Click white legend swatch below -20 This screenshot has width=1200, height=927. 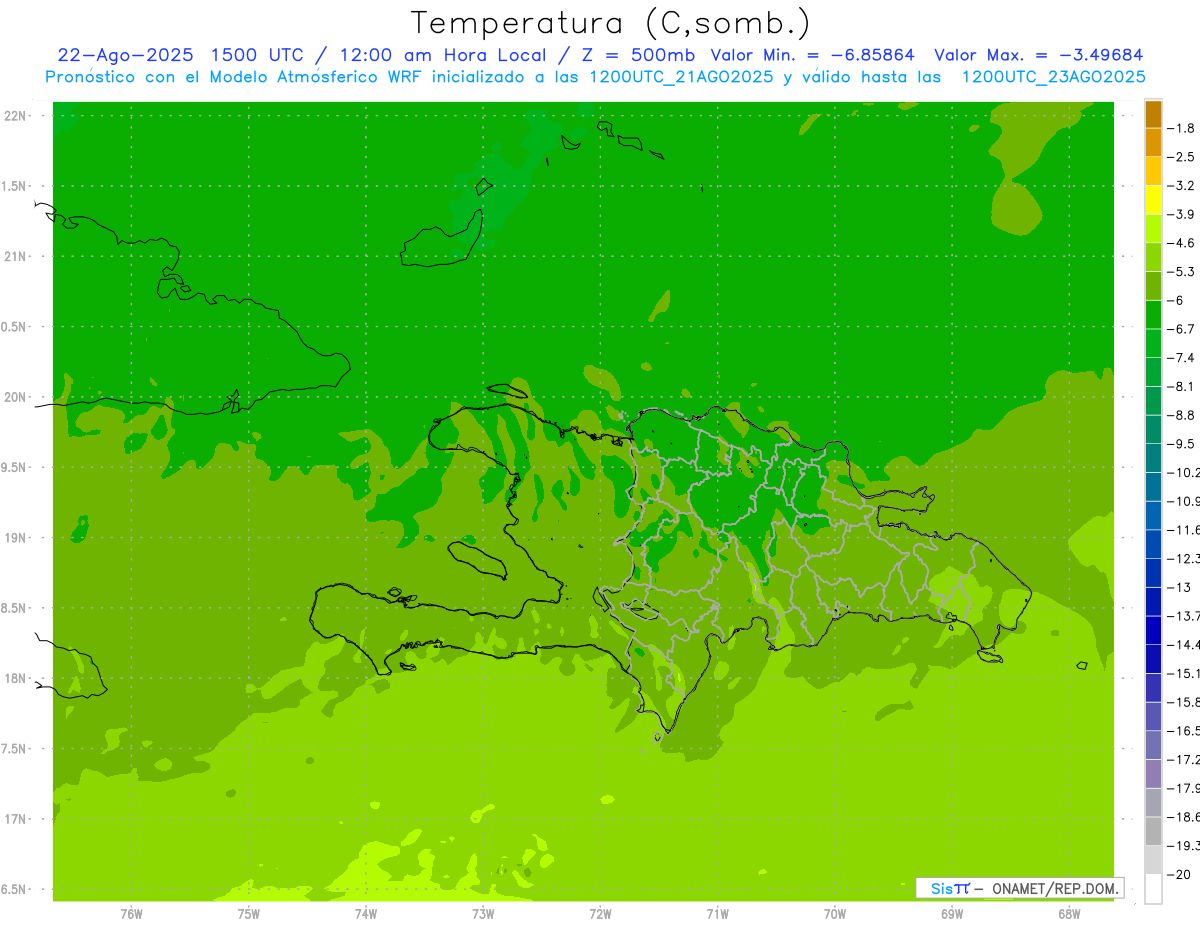point(1153,888)
